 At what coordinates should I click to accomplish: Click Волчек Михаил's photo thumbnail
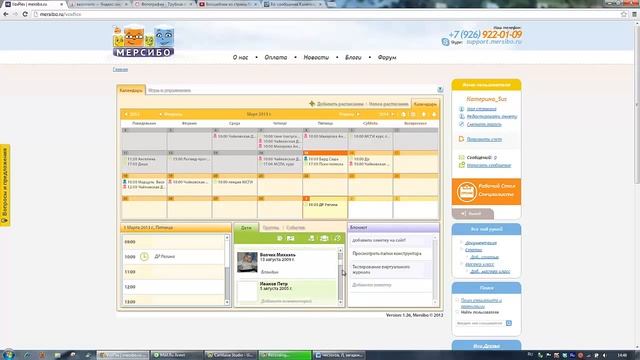(247, 262)
